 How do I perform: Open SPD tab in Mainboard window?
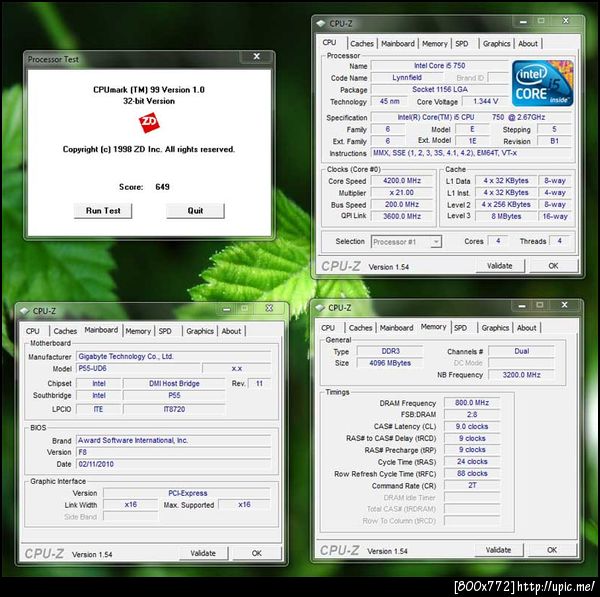pyautogui.click(x=165, y=331)
